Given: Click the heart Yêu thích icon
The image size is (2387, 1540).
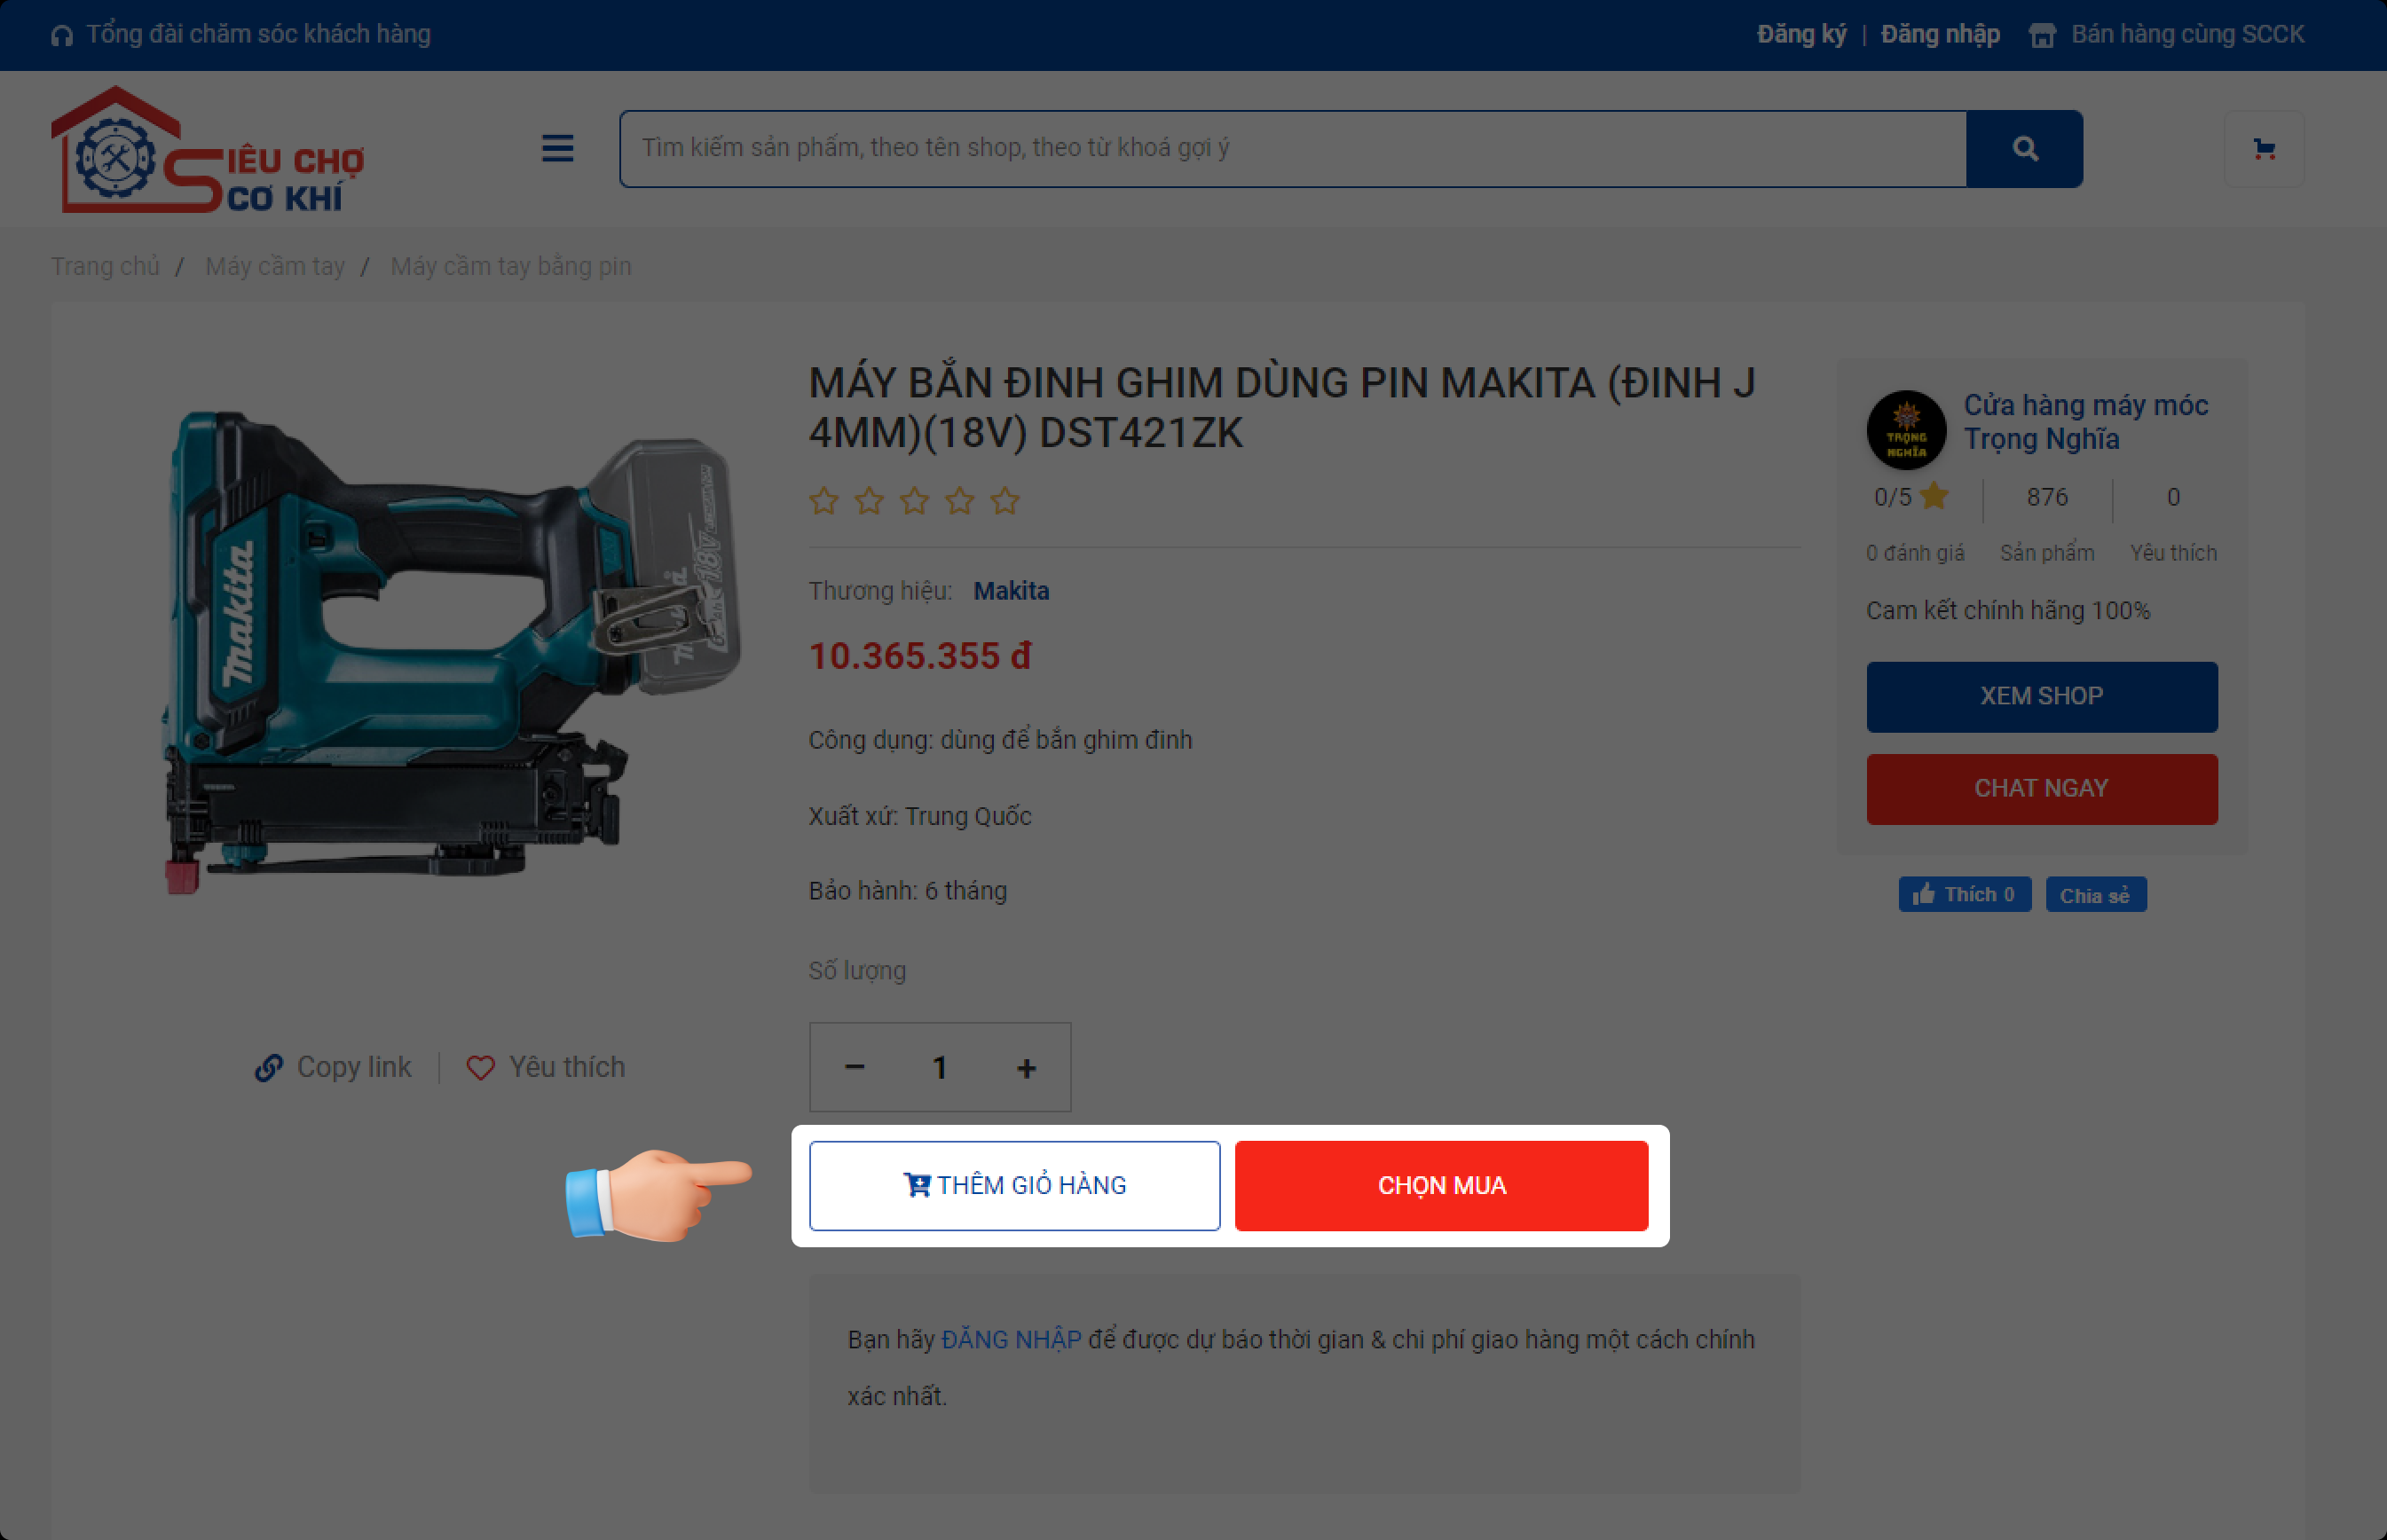Looking at the screenshot, I should [480, 1068].
